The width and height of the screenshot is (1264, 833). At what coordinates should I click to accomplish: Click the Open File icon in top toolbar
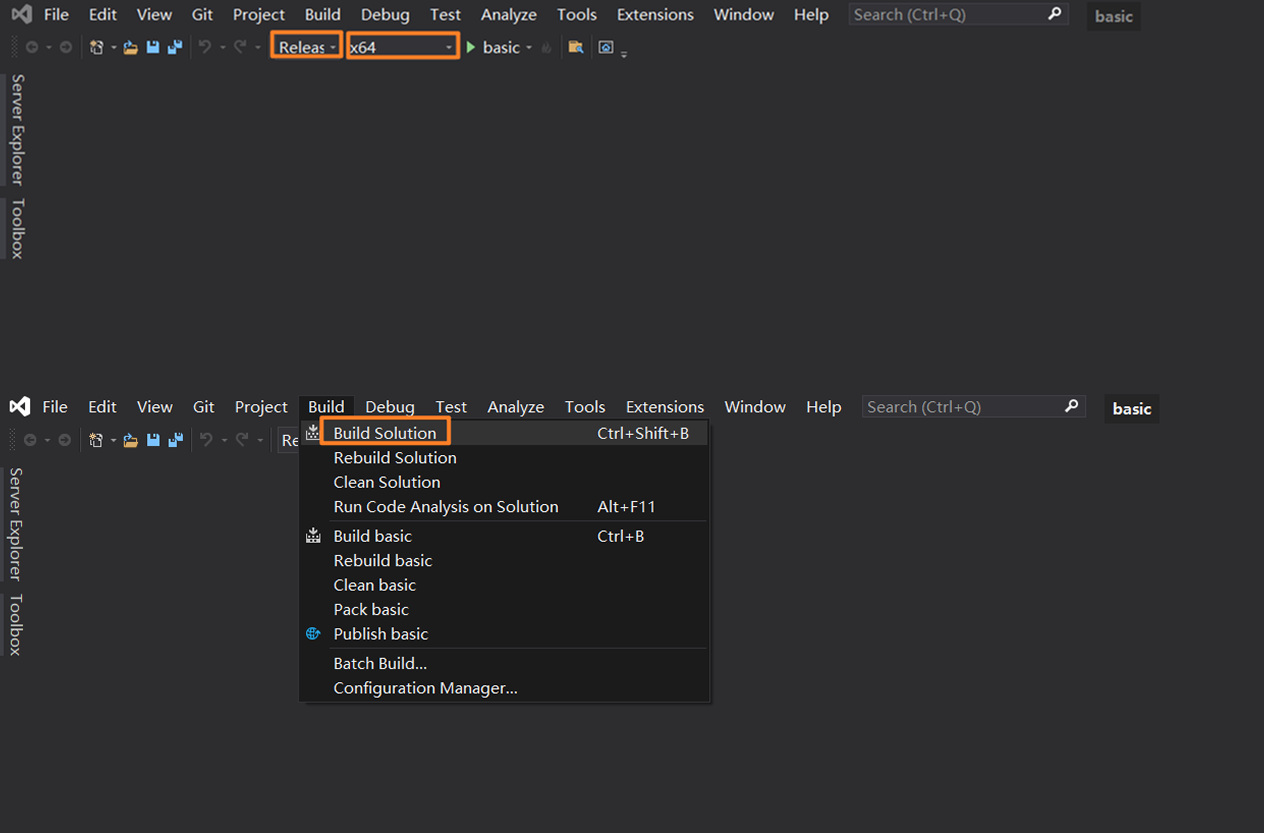coord(131,47)
